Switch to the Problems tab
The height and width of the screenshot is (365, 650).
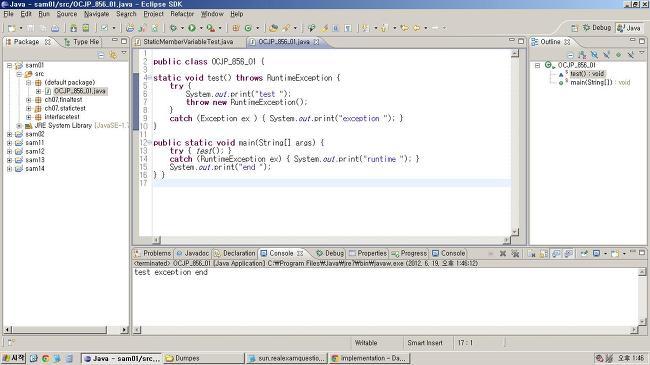153,253
